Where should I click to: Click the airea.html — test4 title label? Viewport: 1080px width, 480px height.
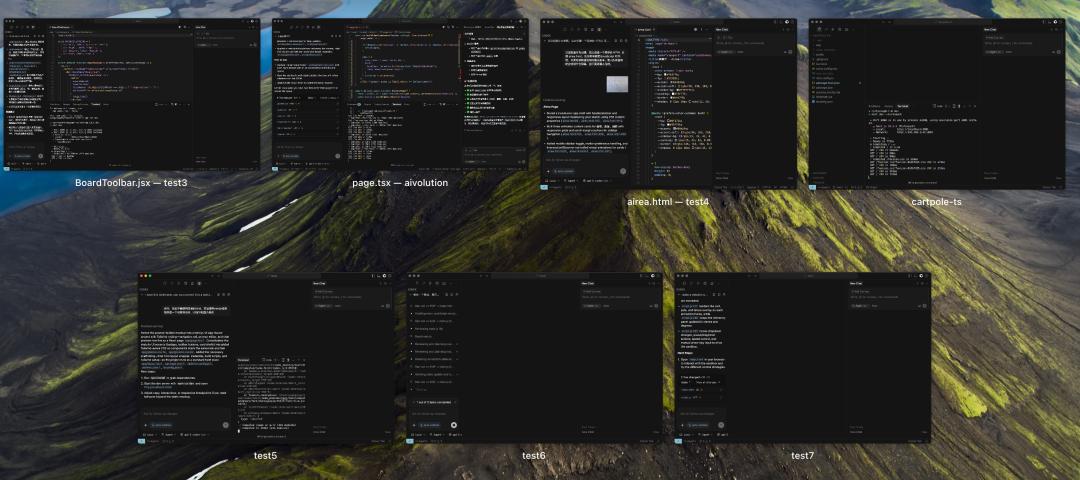click(667, 201)
